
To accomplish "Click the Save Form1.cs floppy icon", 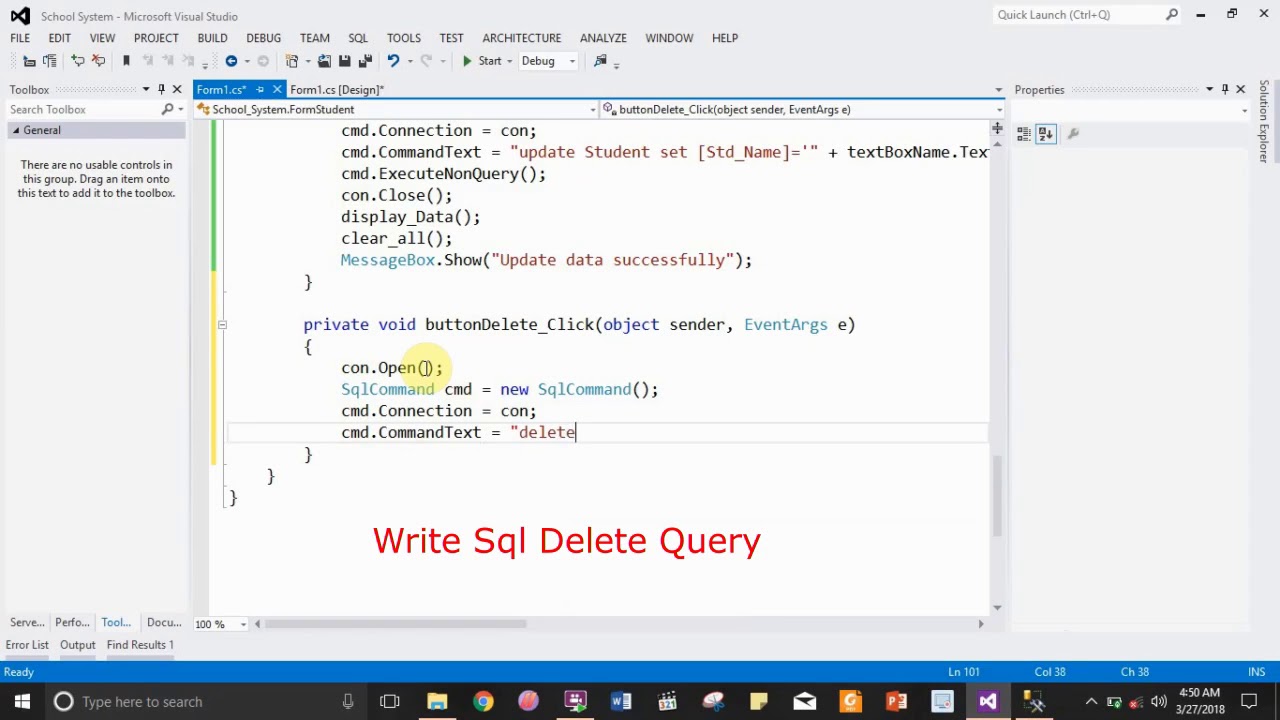I will click(345, 61).
